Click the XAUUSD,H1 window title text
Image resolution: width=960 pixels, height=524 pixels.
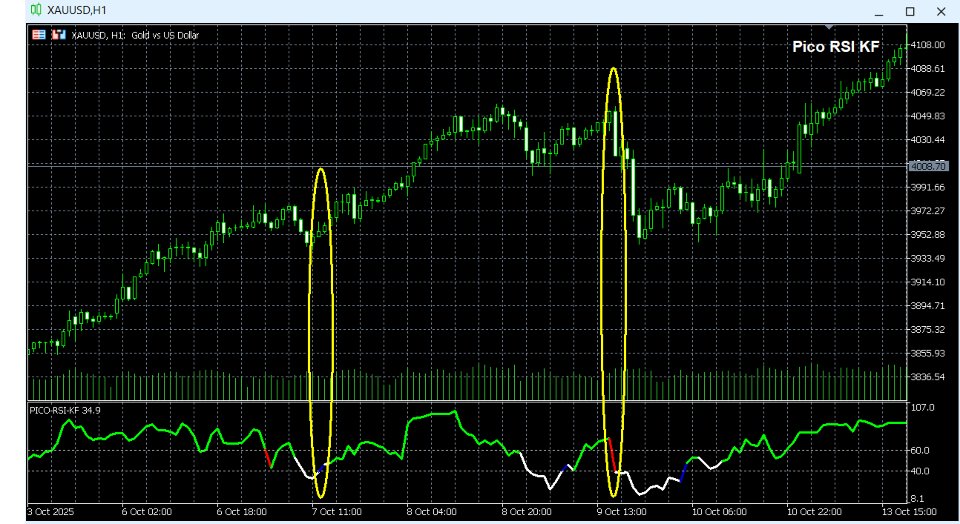pyautogui.click(x=77, y=10)
